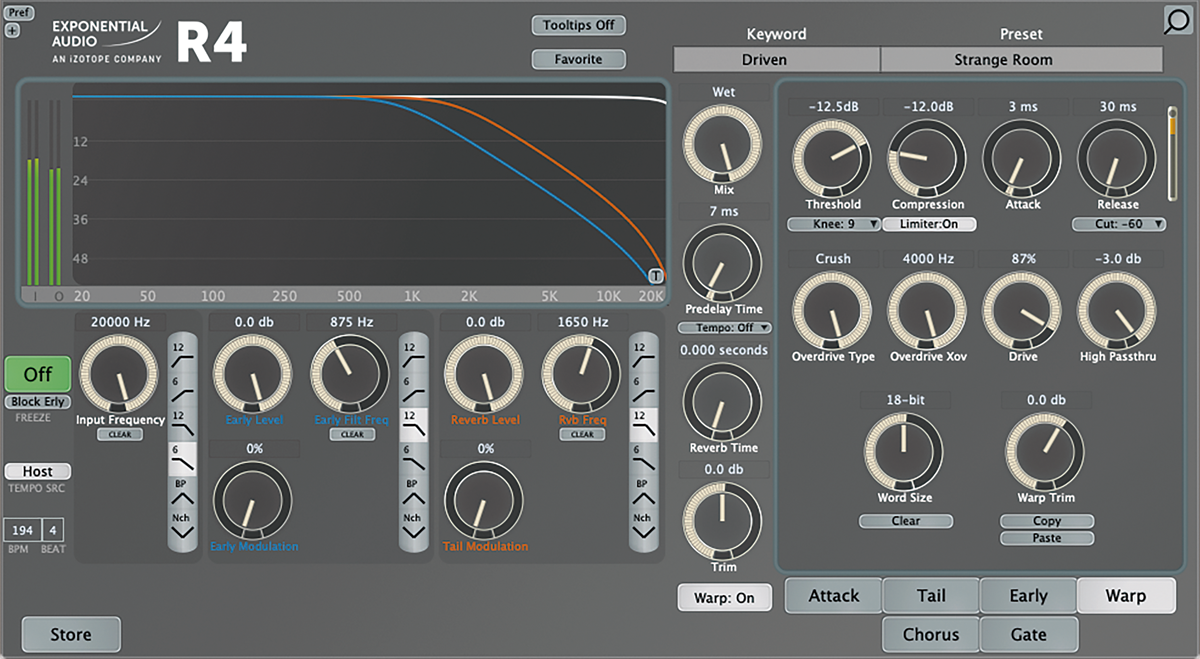Choose BP bandpass shape for Input Frequency filter
Viewport: 1200px width, 659px height.
coord(182,490)
